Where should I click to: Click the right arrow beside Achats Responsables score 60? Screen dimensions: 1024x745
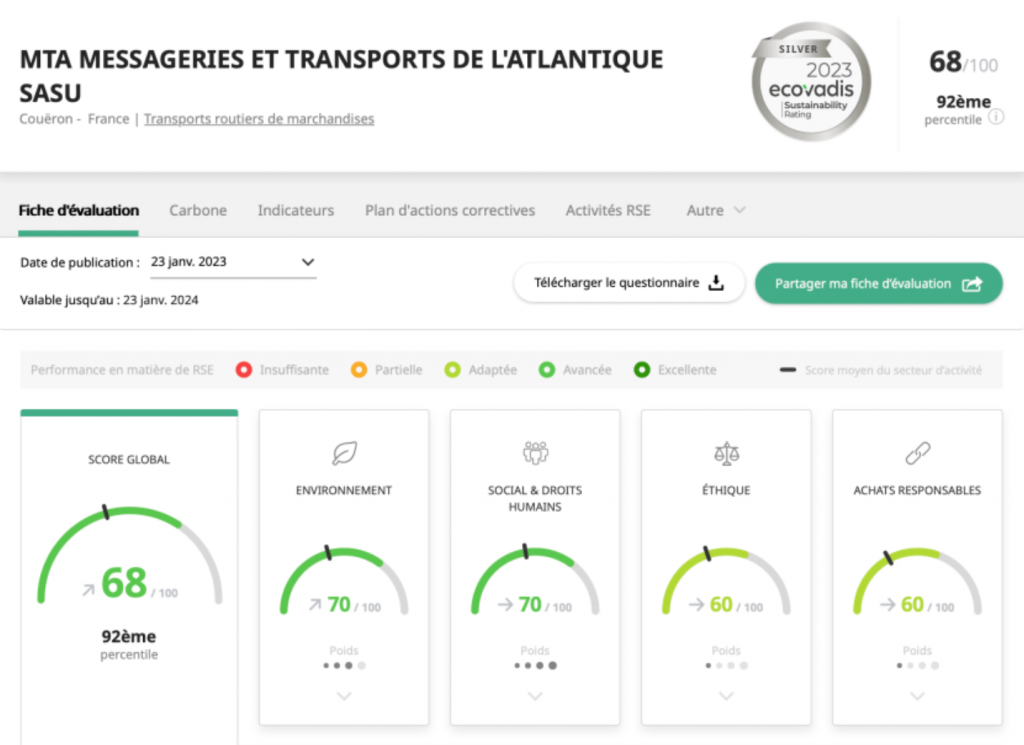(x=887, y=605)
